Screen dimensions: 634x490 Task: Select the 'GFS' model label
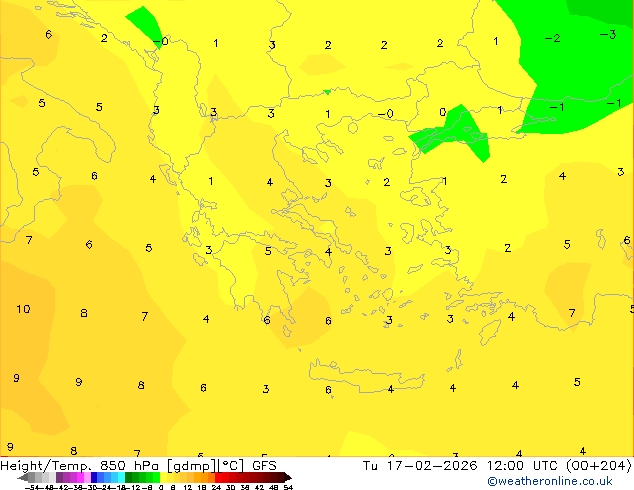(264, 466)
